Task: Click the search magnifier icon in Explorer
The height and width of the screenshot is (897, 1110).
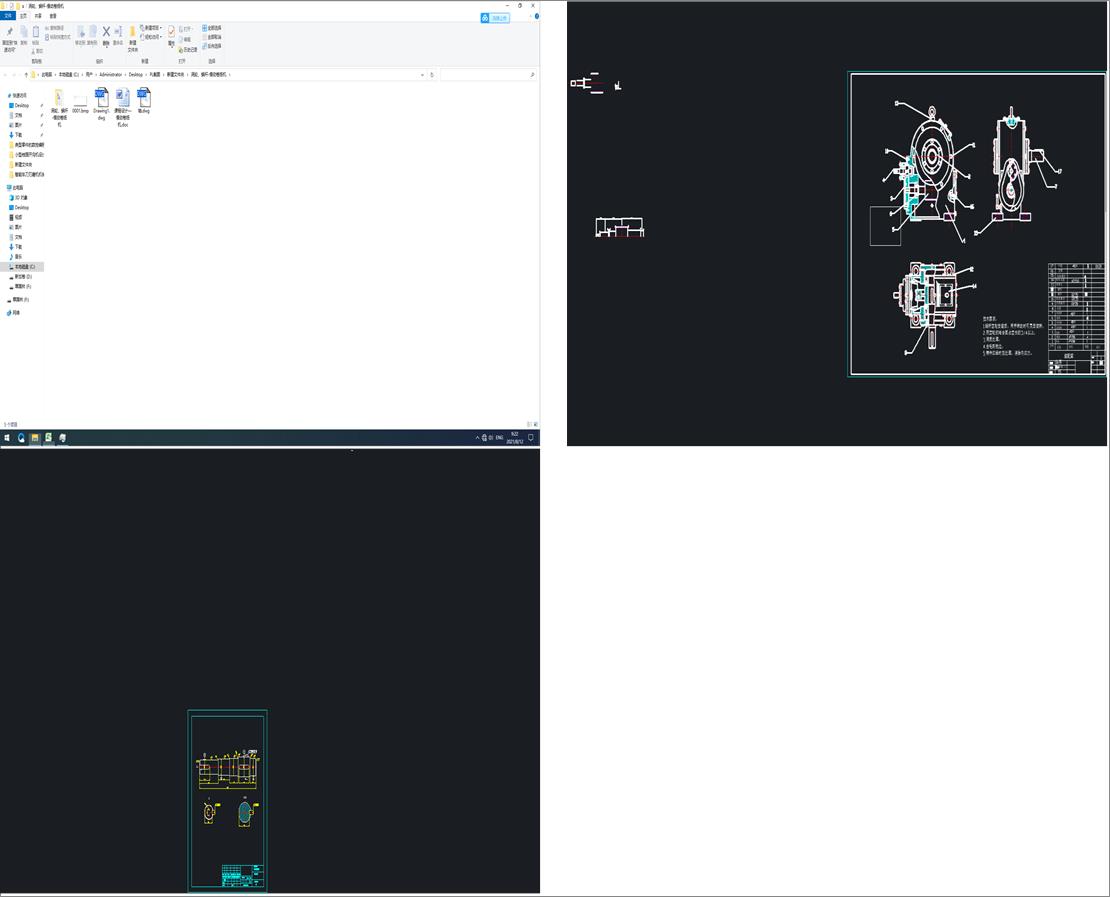Action: [532, 74]
